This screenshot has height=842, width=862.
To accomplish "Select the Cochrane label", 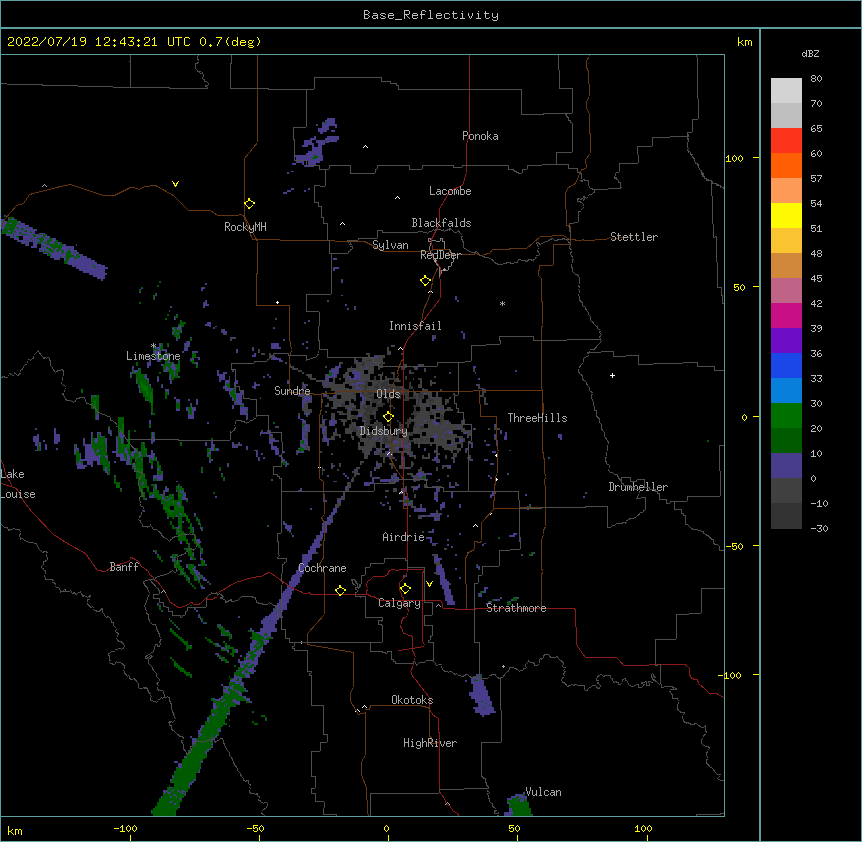I will 322,568.
